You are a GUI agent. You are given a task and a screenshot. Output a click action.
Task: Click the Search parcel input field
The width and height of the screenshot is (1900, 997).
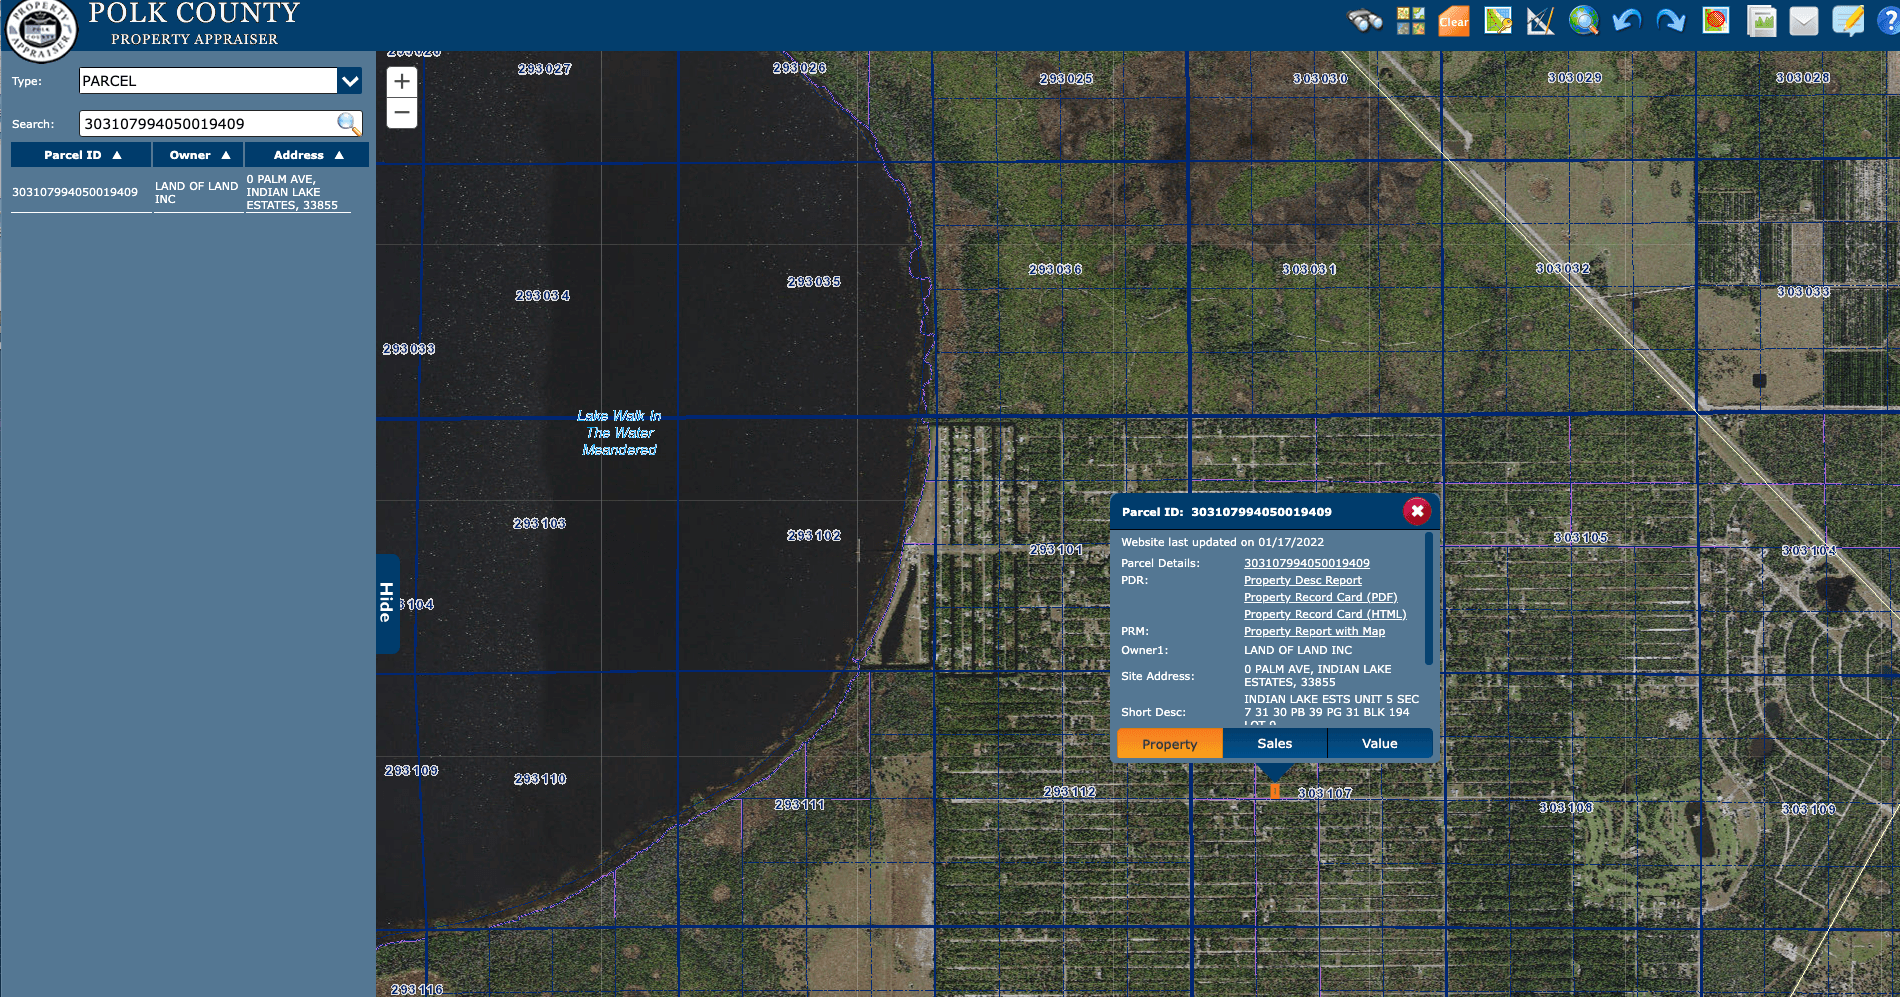click(x=208, y=124)
